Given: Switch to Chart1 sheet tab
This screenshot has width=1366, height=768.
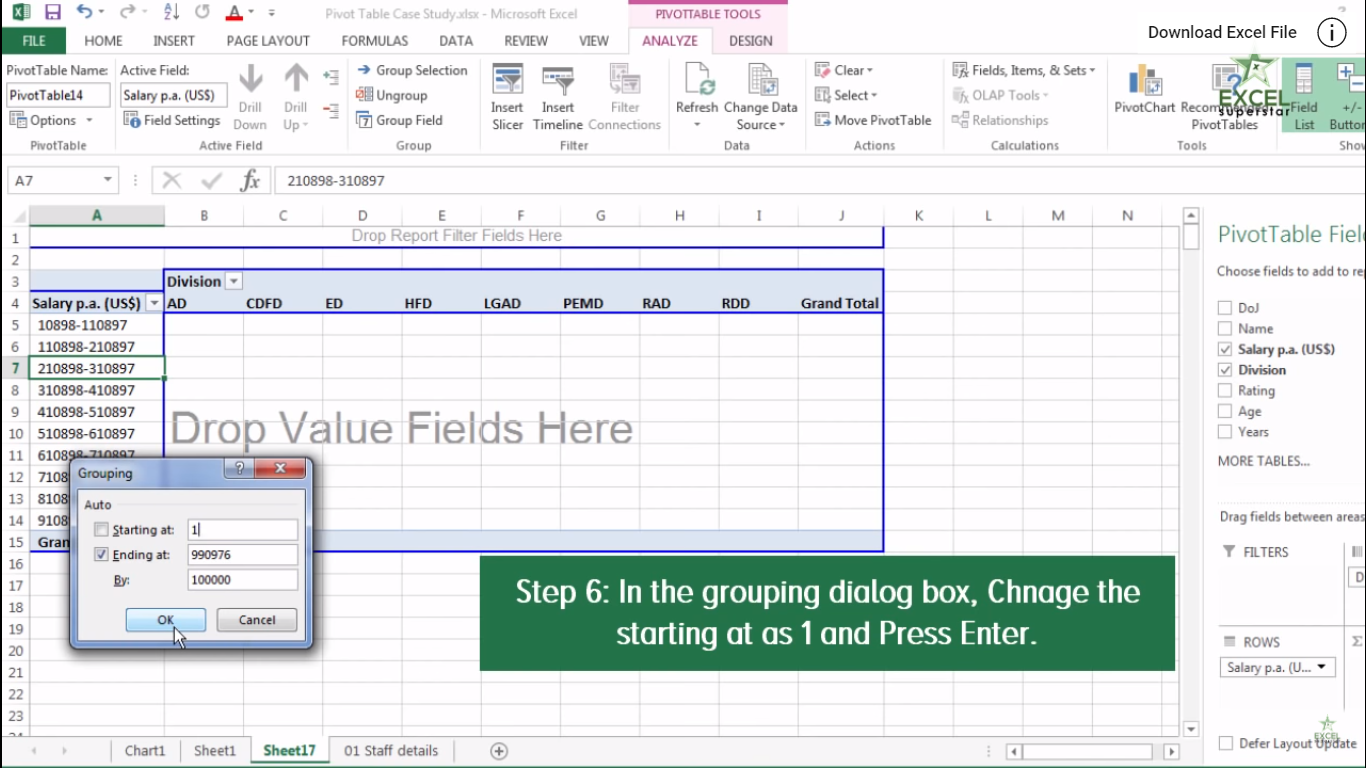Looking at the screenshot, I should [x=145, y=751].
